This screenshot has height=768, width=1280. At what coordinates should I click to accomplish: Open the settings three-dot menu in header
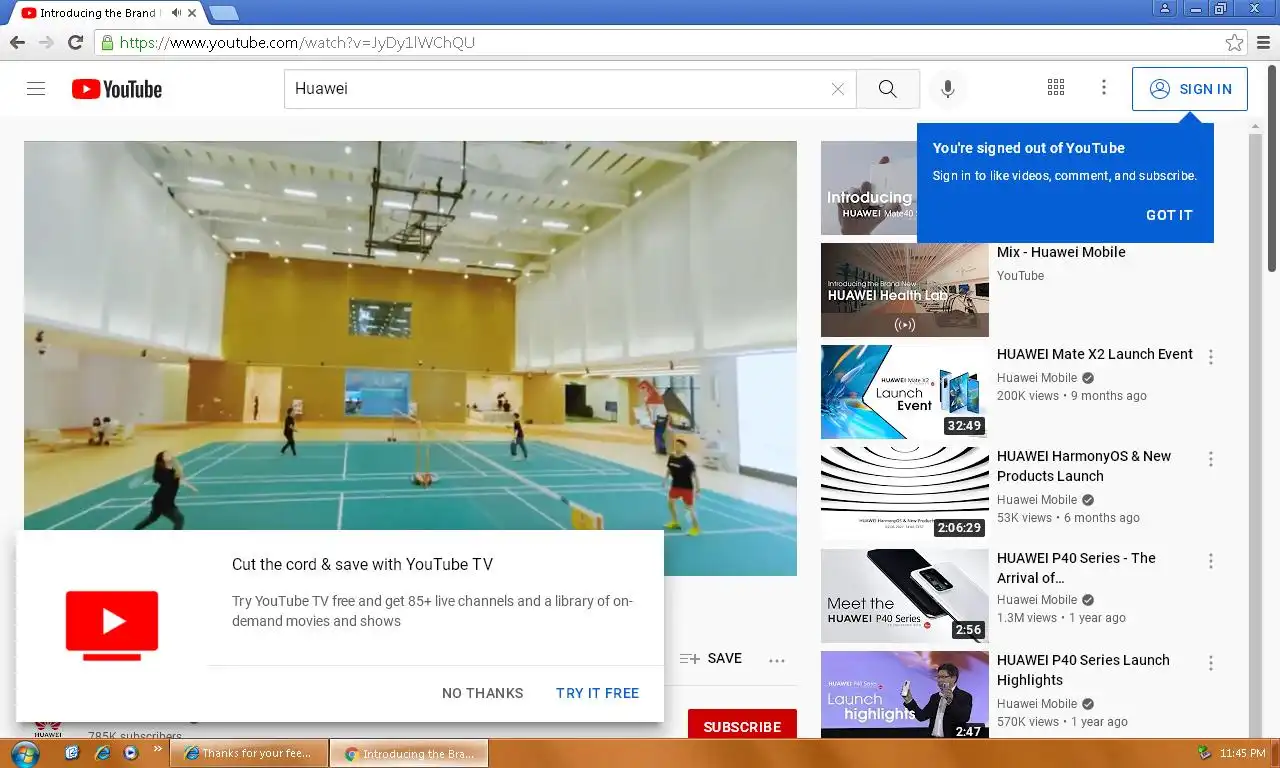[x=1104, y=88]
